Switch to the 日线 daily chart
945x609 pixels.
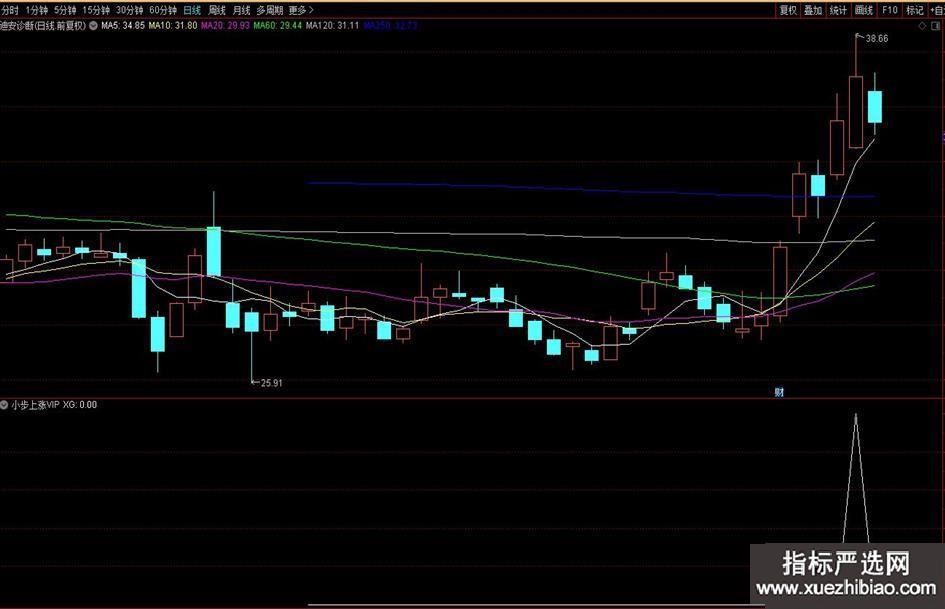coord(192,10)
